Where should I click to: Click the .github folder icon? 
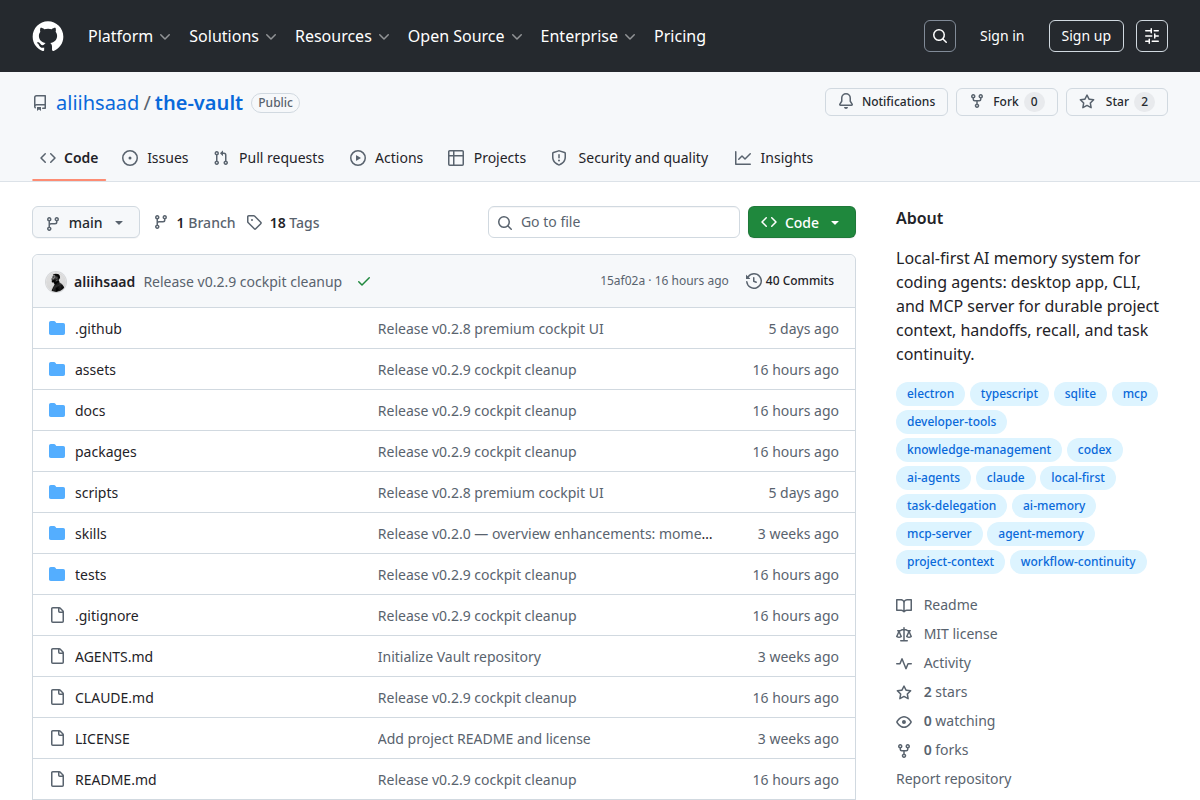[x=57, y=329]
